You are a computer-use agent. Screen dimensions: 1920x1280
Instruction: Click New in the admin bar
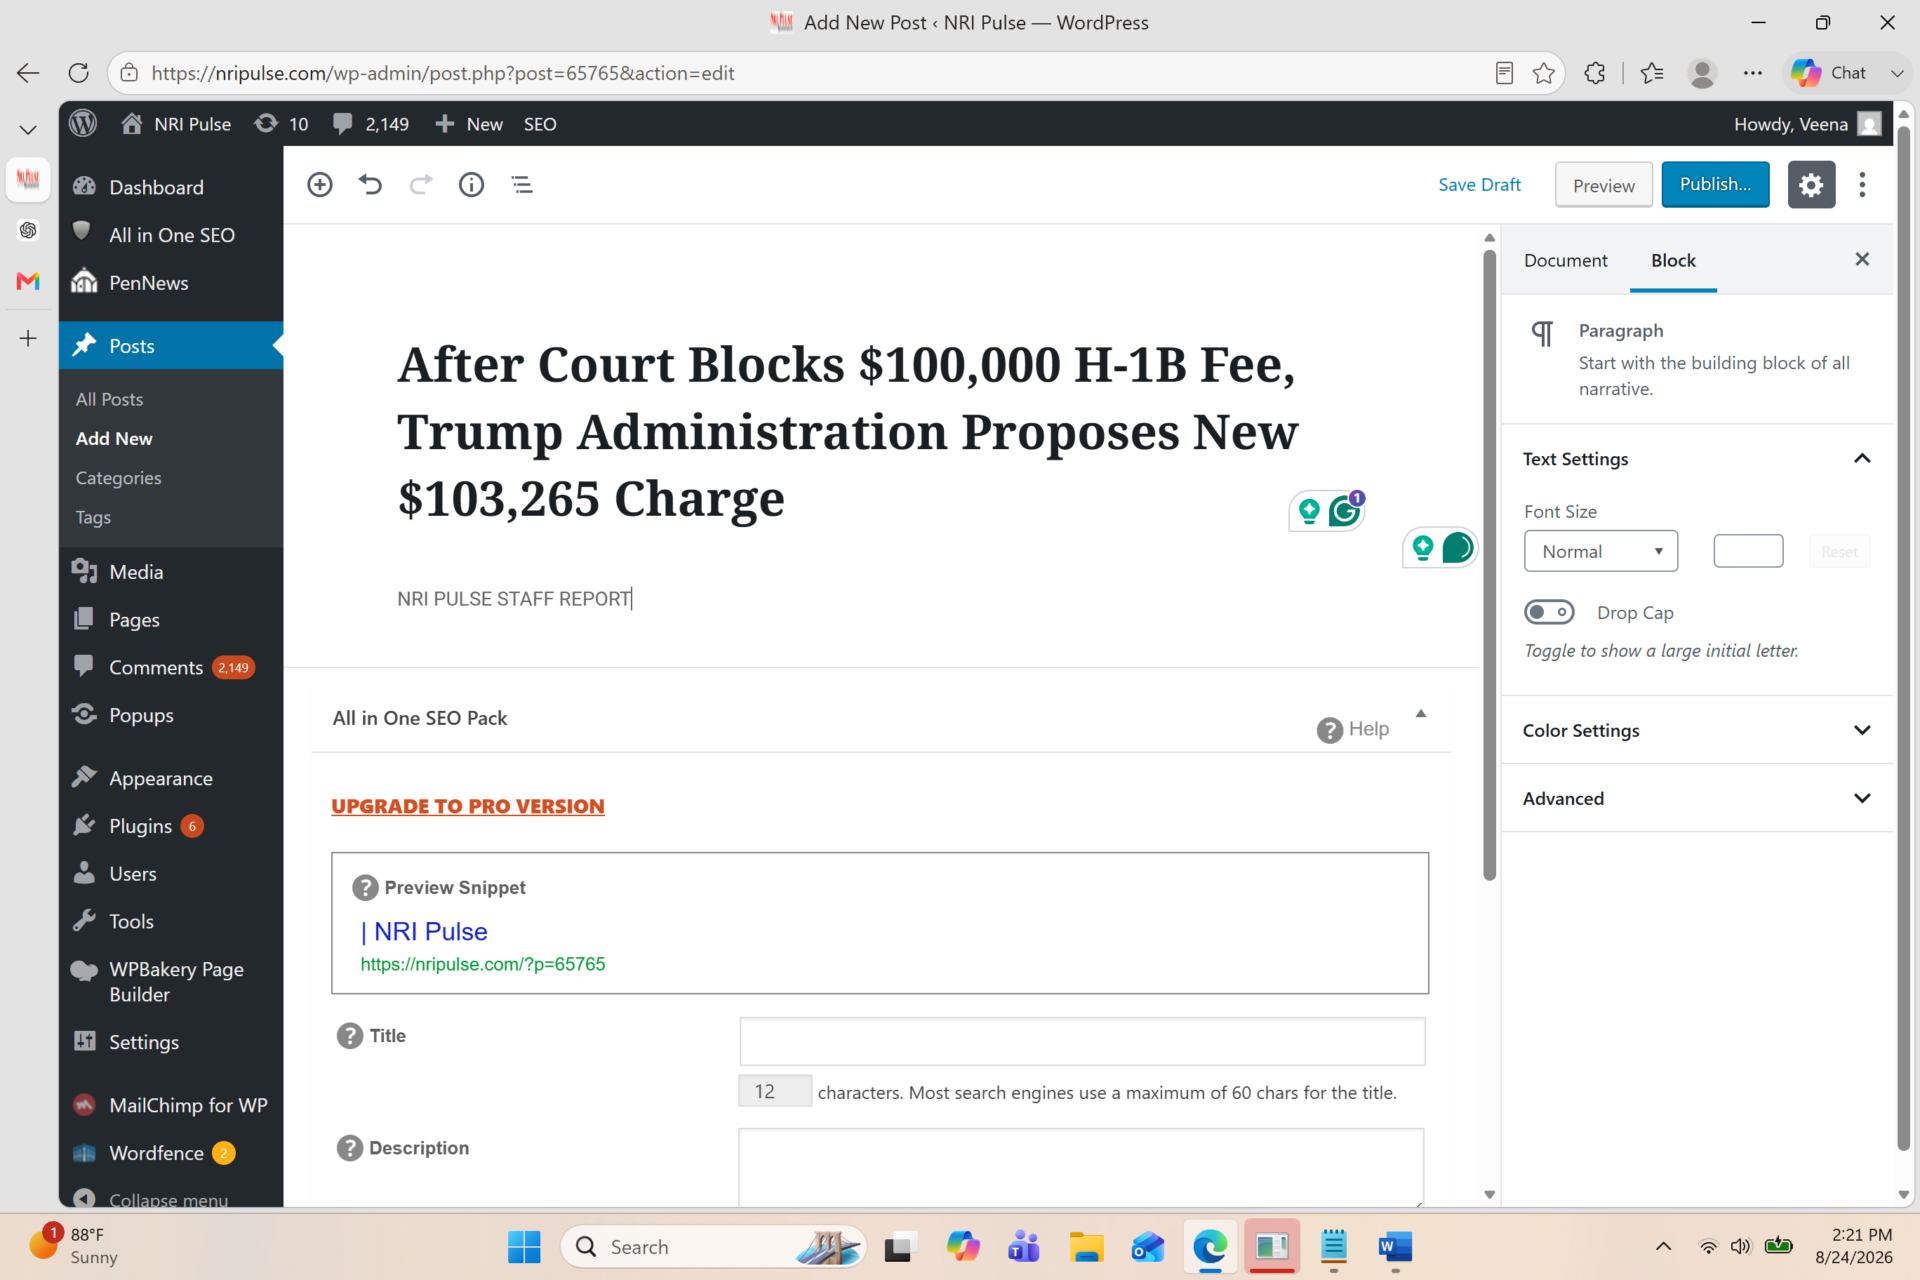coord(468,124)
